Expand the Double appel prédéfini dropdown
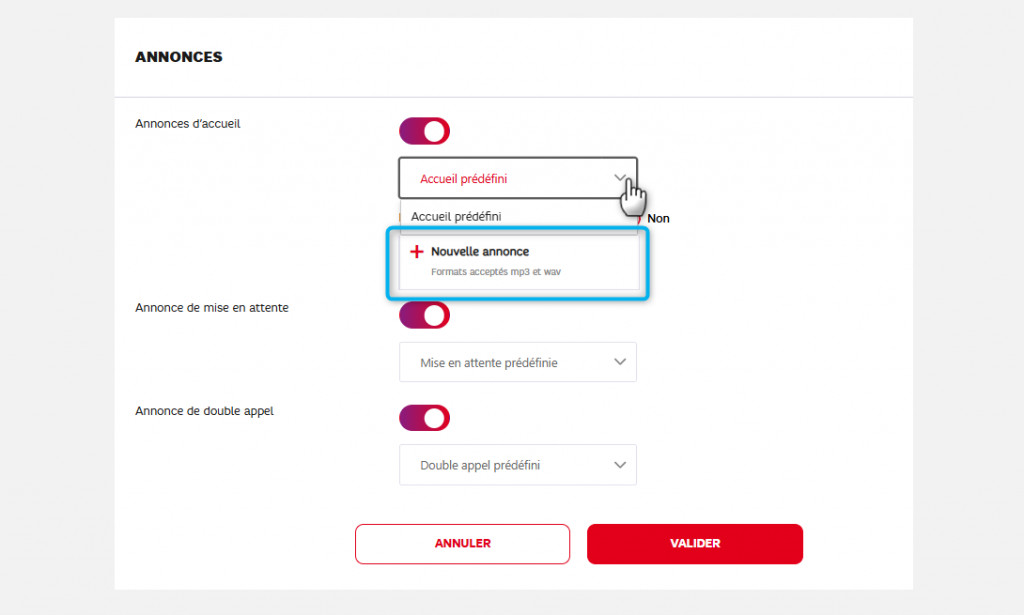 point(517,465)
